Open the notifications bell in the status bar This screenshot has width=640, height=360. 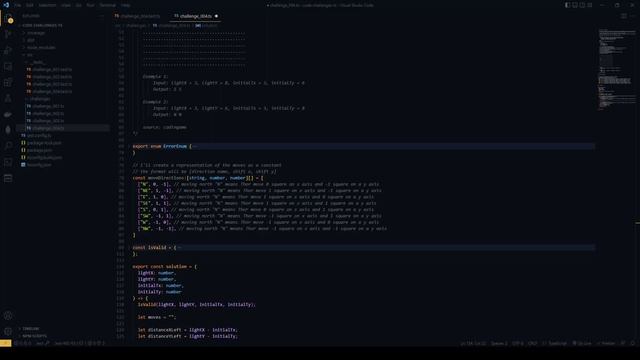(633, 343)
